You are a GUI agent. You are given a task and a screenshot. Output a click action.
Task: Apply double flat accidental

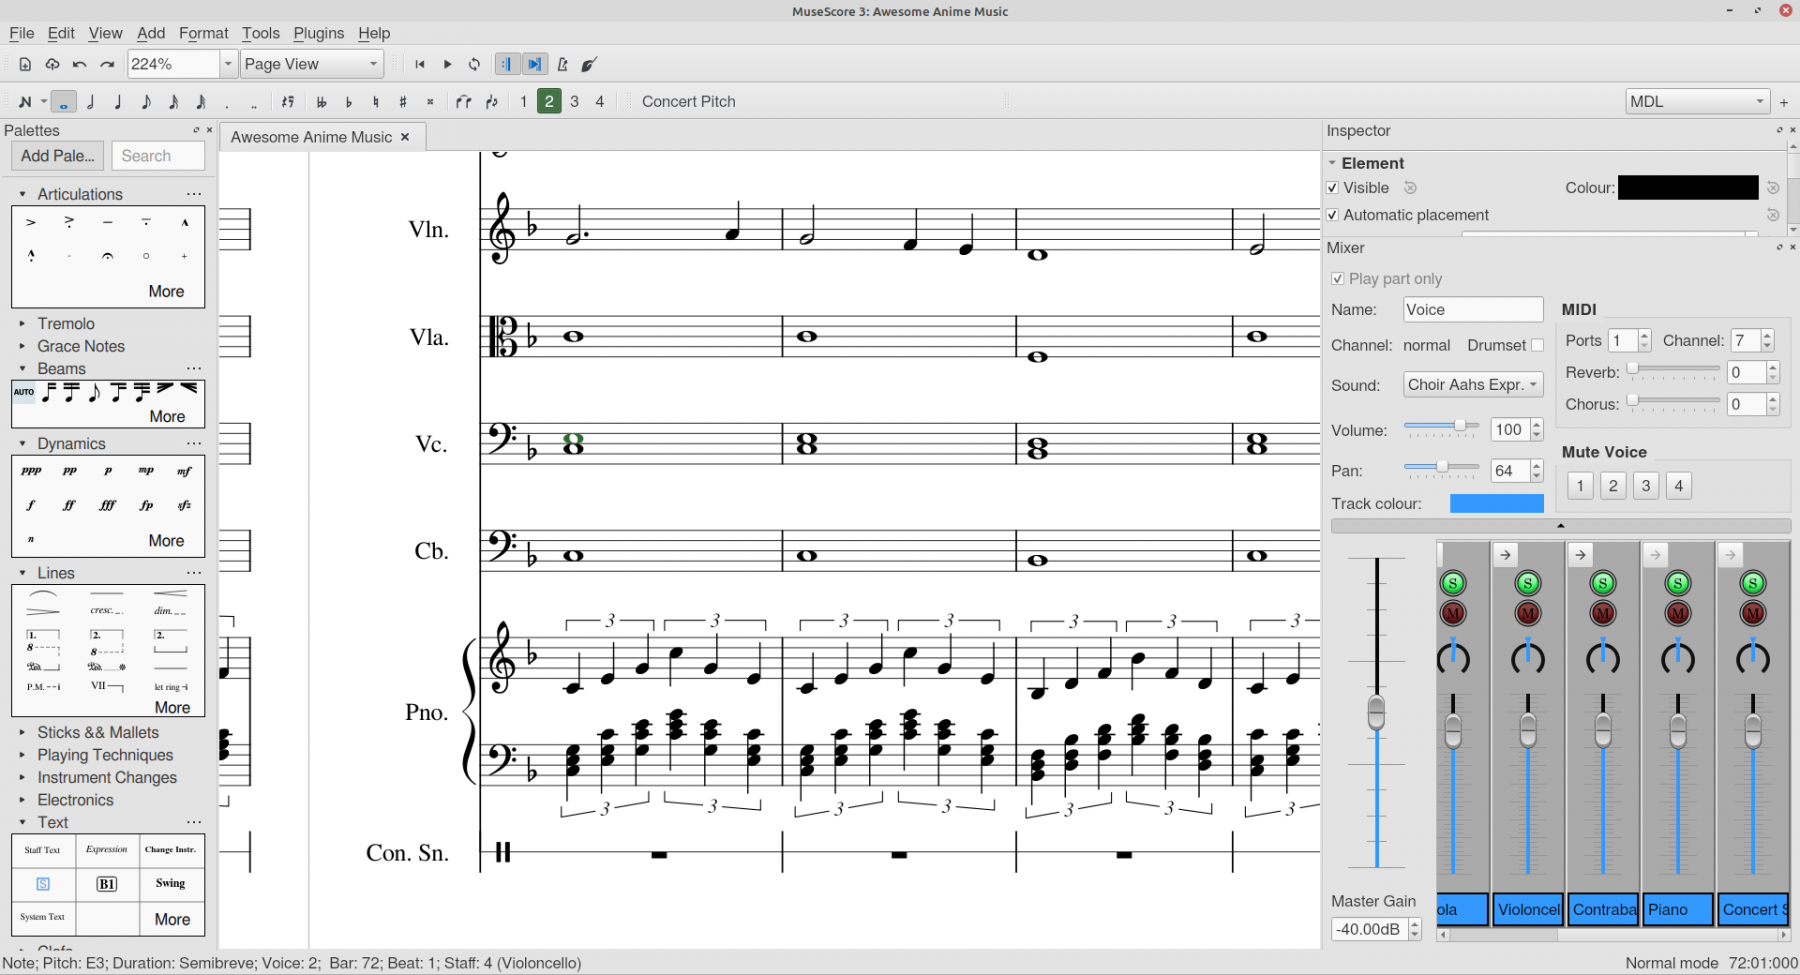point(321,102)
